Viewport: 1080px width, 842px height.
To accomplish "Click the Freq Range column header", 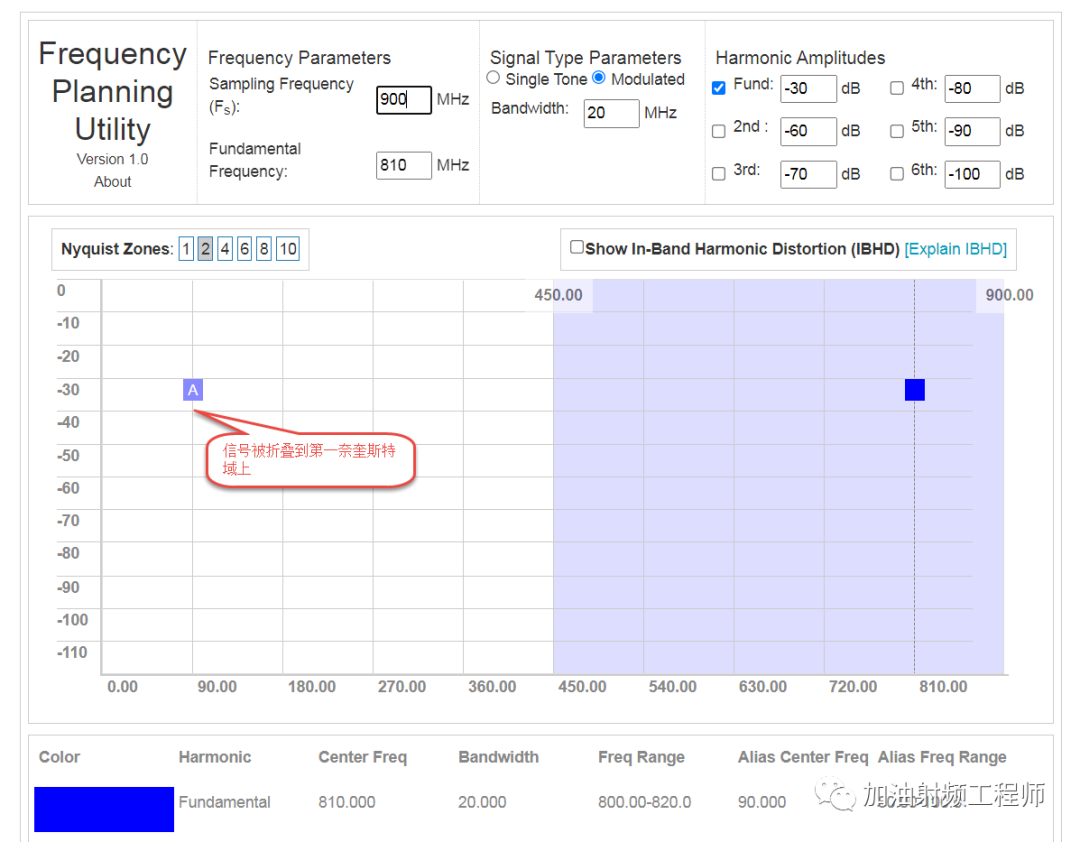I will pos(641,757).
